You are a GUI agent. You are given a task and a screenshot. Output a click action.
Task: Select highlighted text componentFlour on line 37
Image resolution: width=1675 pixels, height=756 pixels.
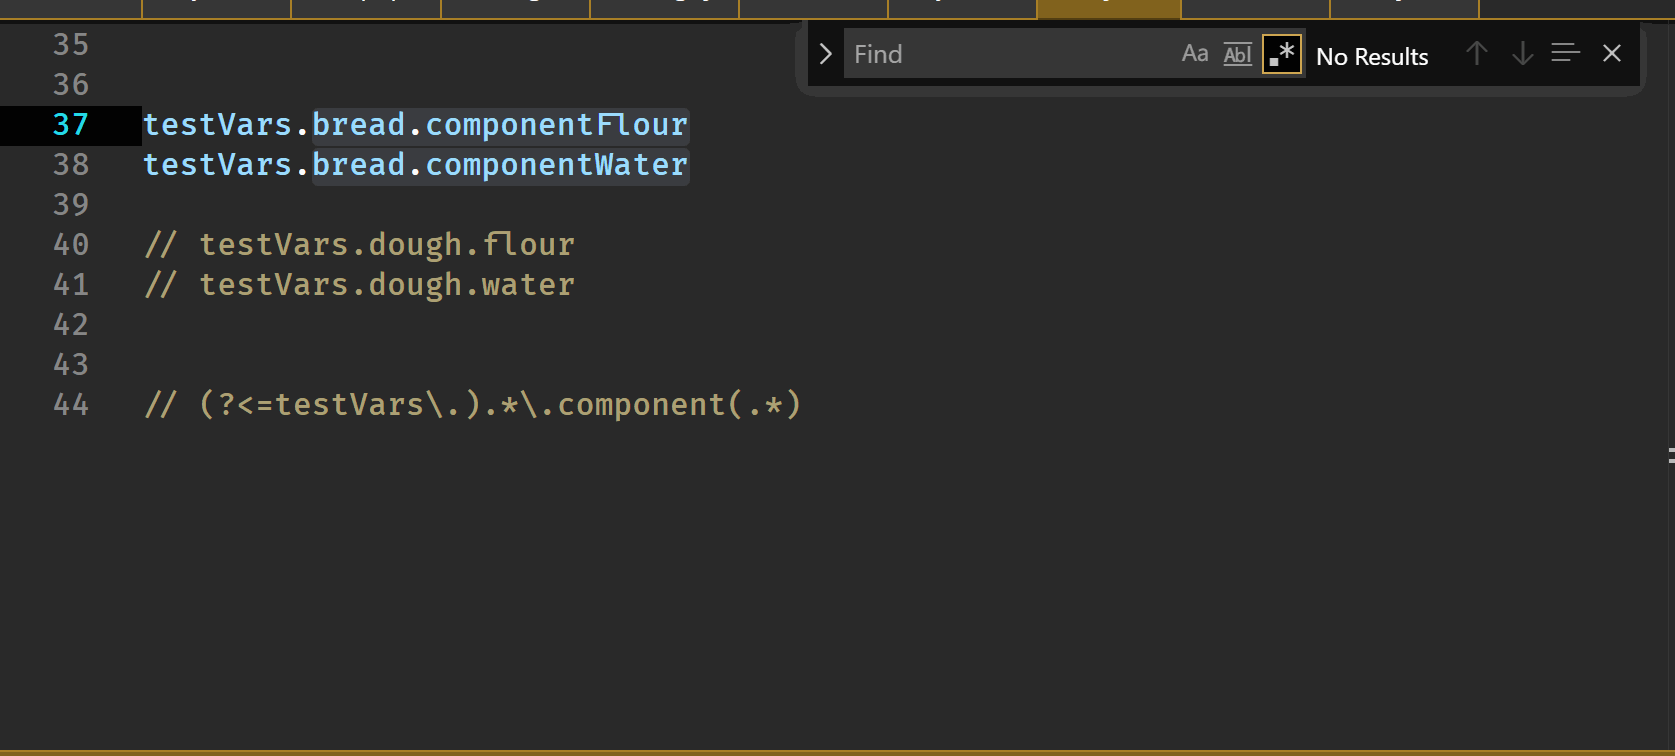tap(556, 124)
